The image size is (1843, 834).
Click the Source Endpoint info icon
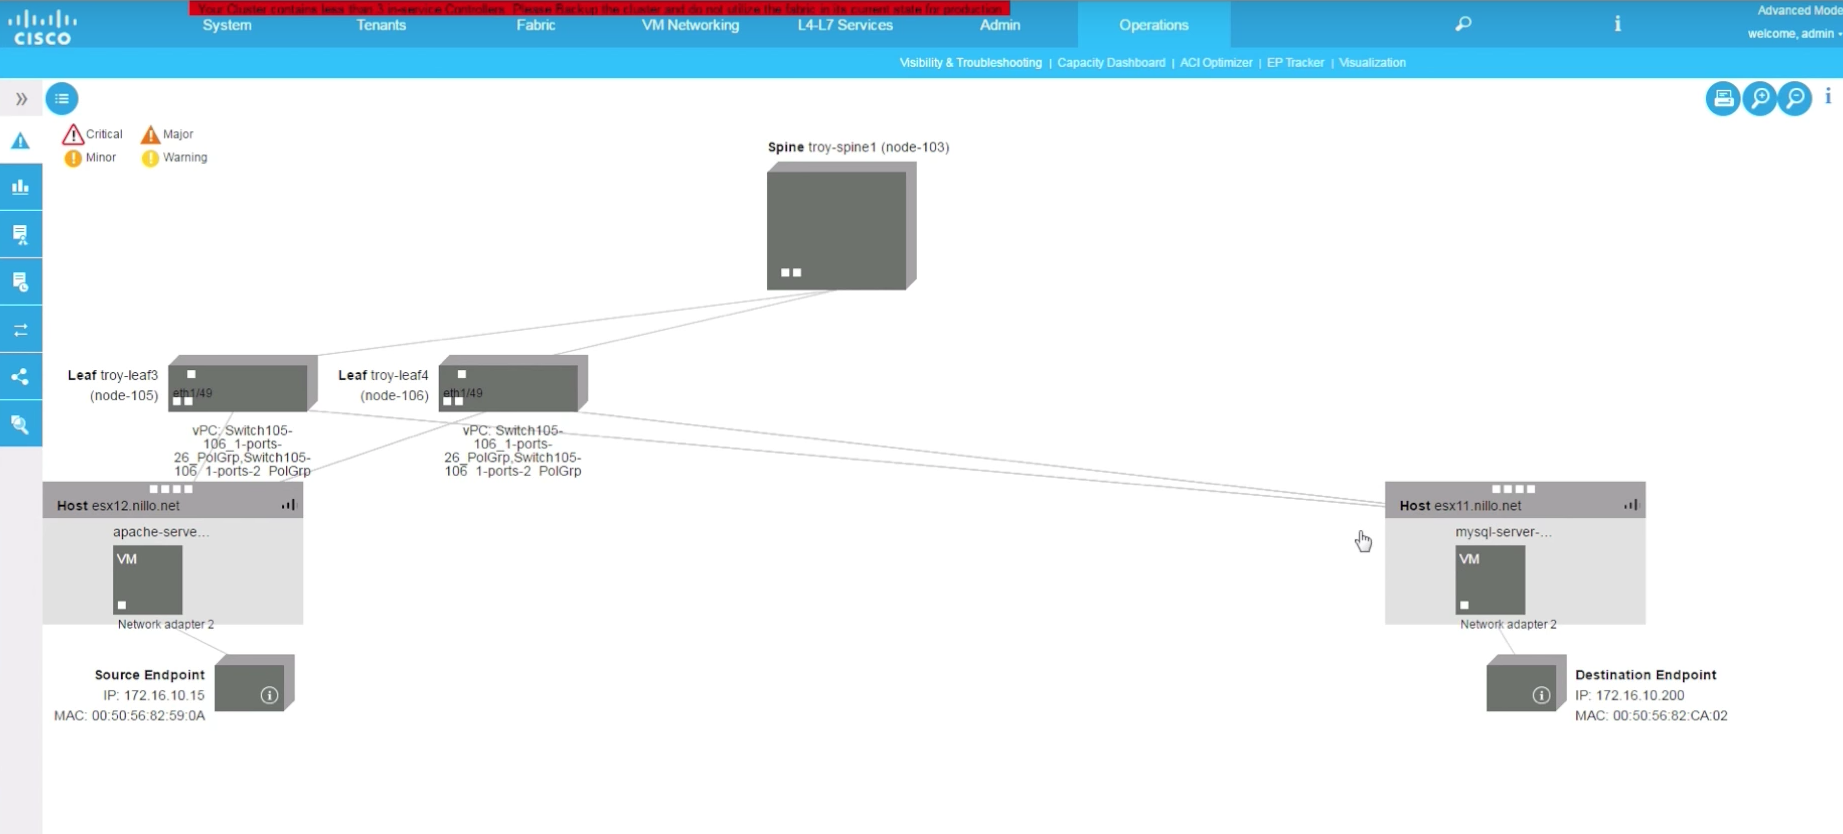pyautogui.click(x=269, y=695)
